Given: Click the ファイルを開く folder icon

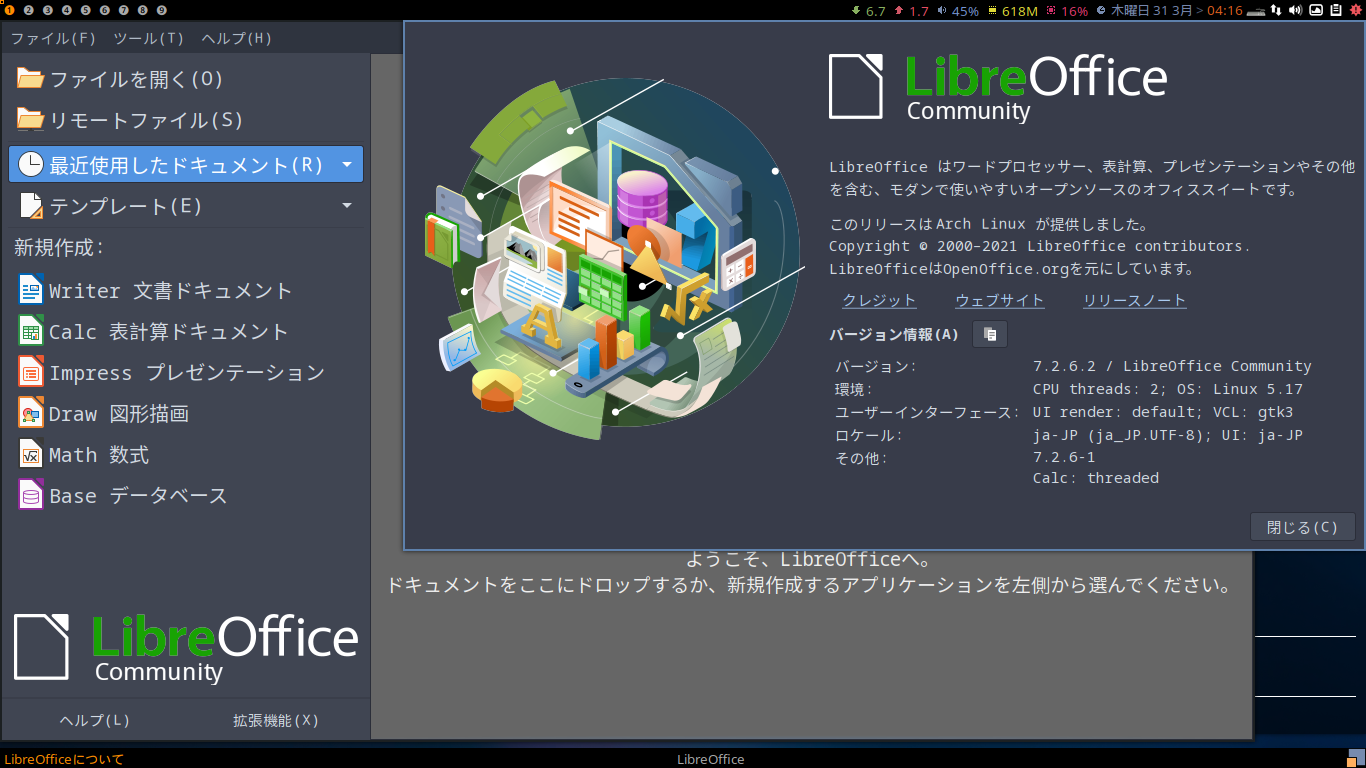Looking at the screenshot, I should 31,79.
